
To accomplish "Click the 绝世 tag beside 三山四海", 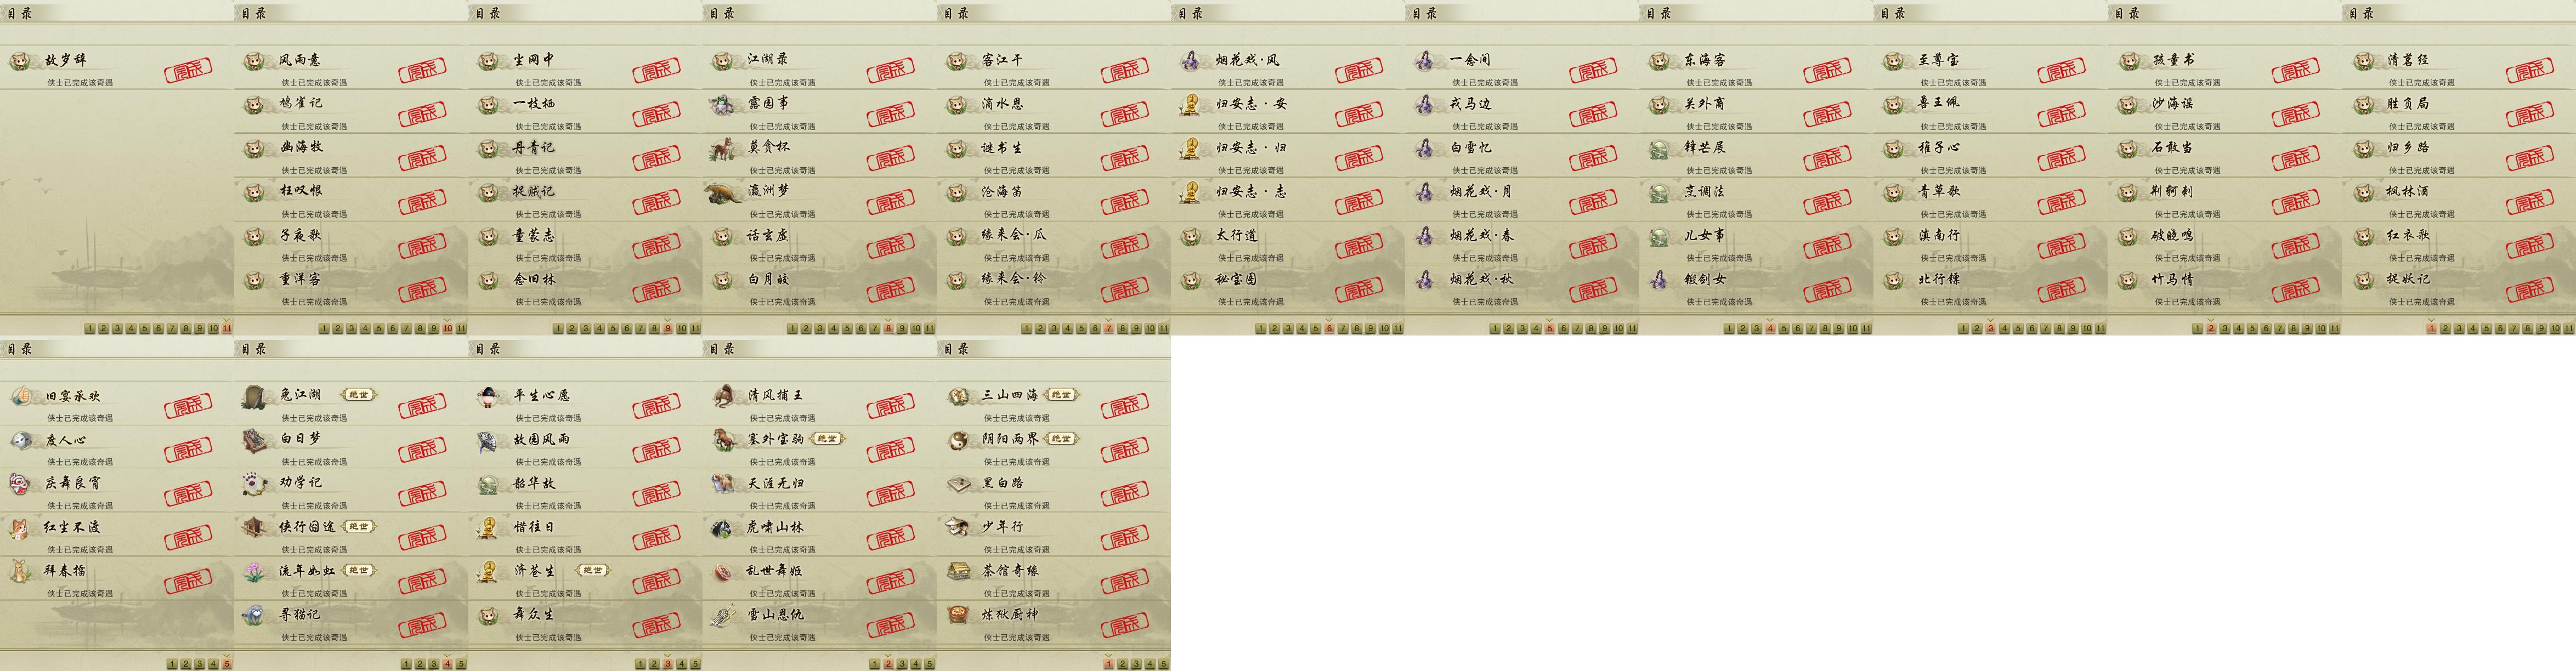I will point(1060,395).
